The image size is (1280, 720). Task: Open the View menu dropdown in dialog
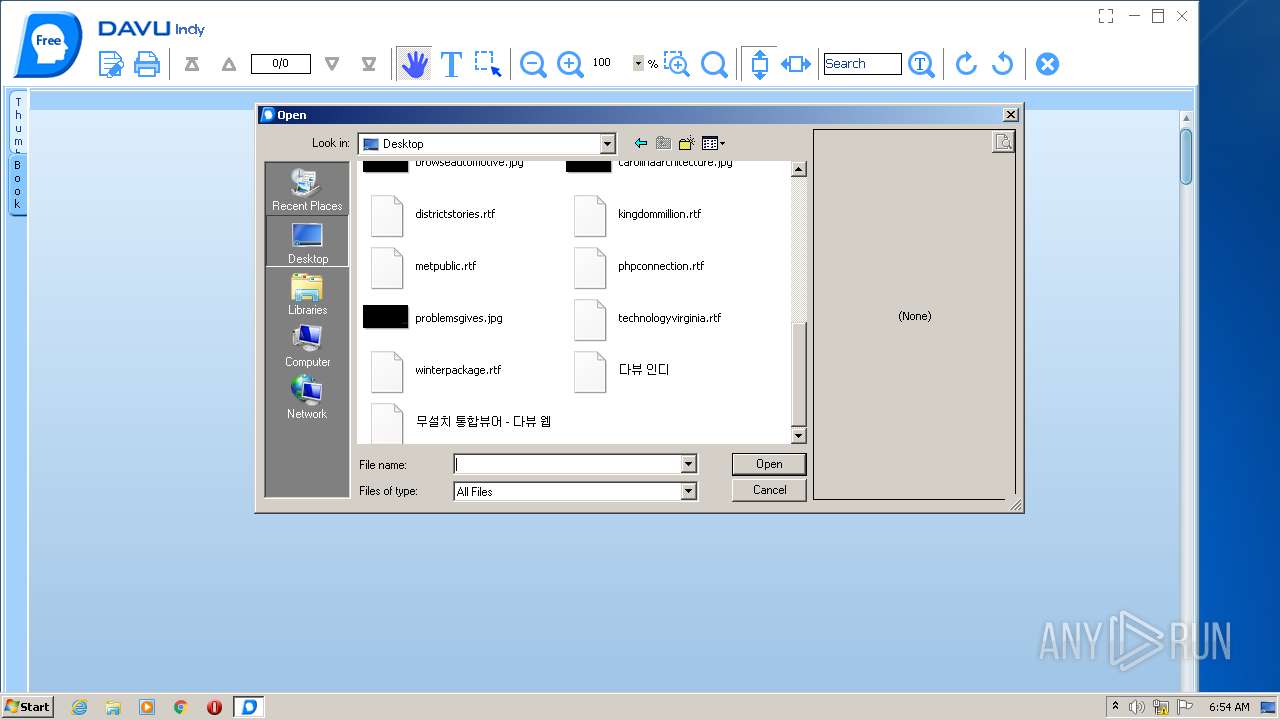(713, 144)
